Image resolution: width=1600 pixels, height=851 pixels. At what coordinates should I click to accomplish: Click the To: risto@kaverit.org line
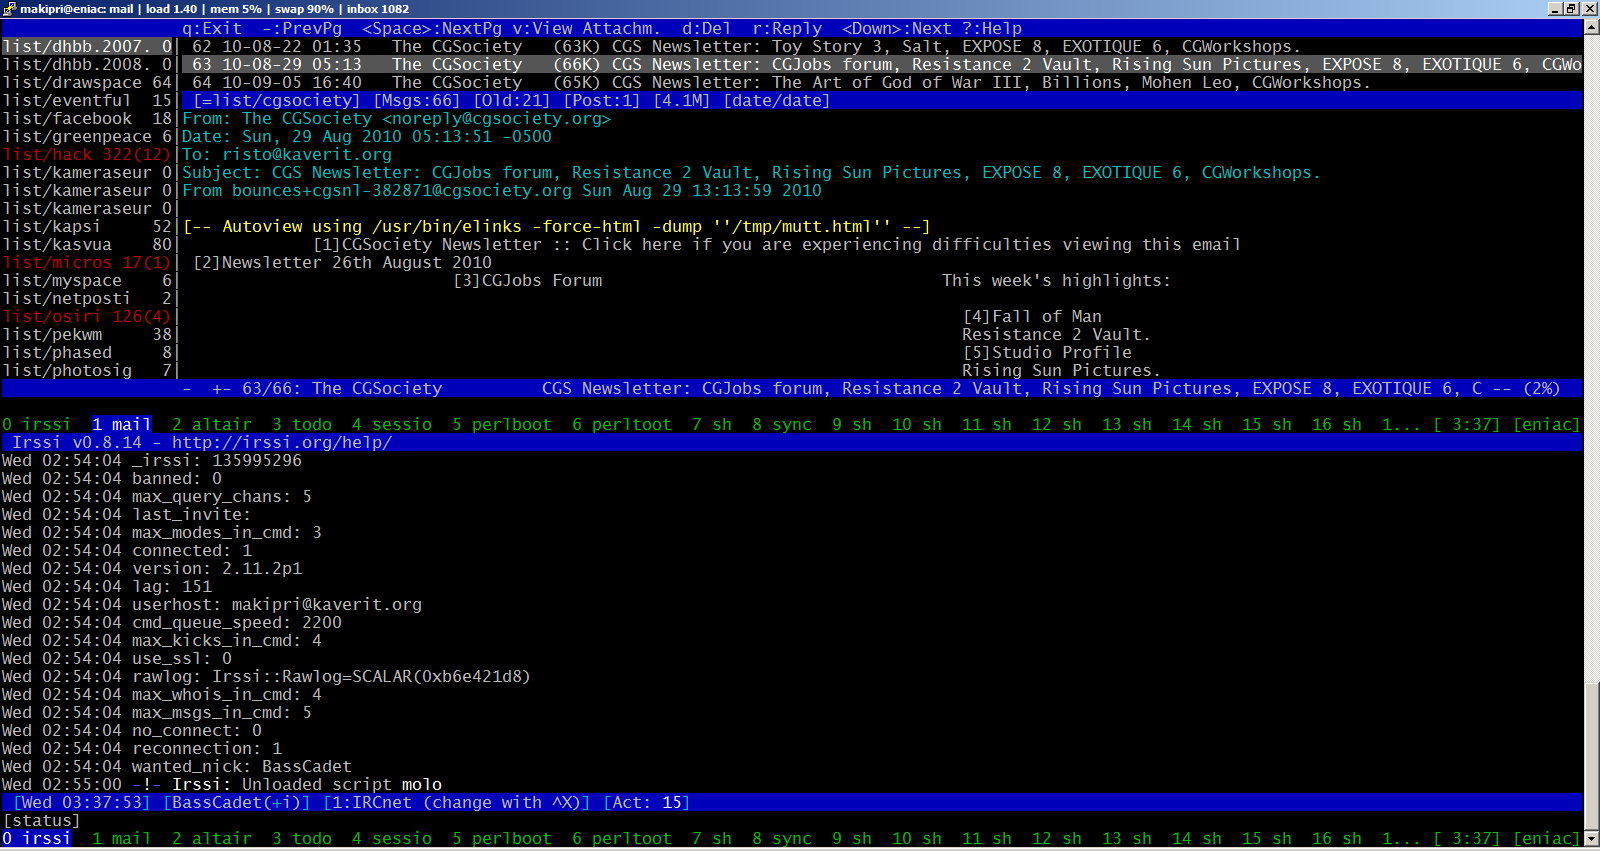(x=287, y=154)
